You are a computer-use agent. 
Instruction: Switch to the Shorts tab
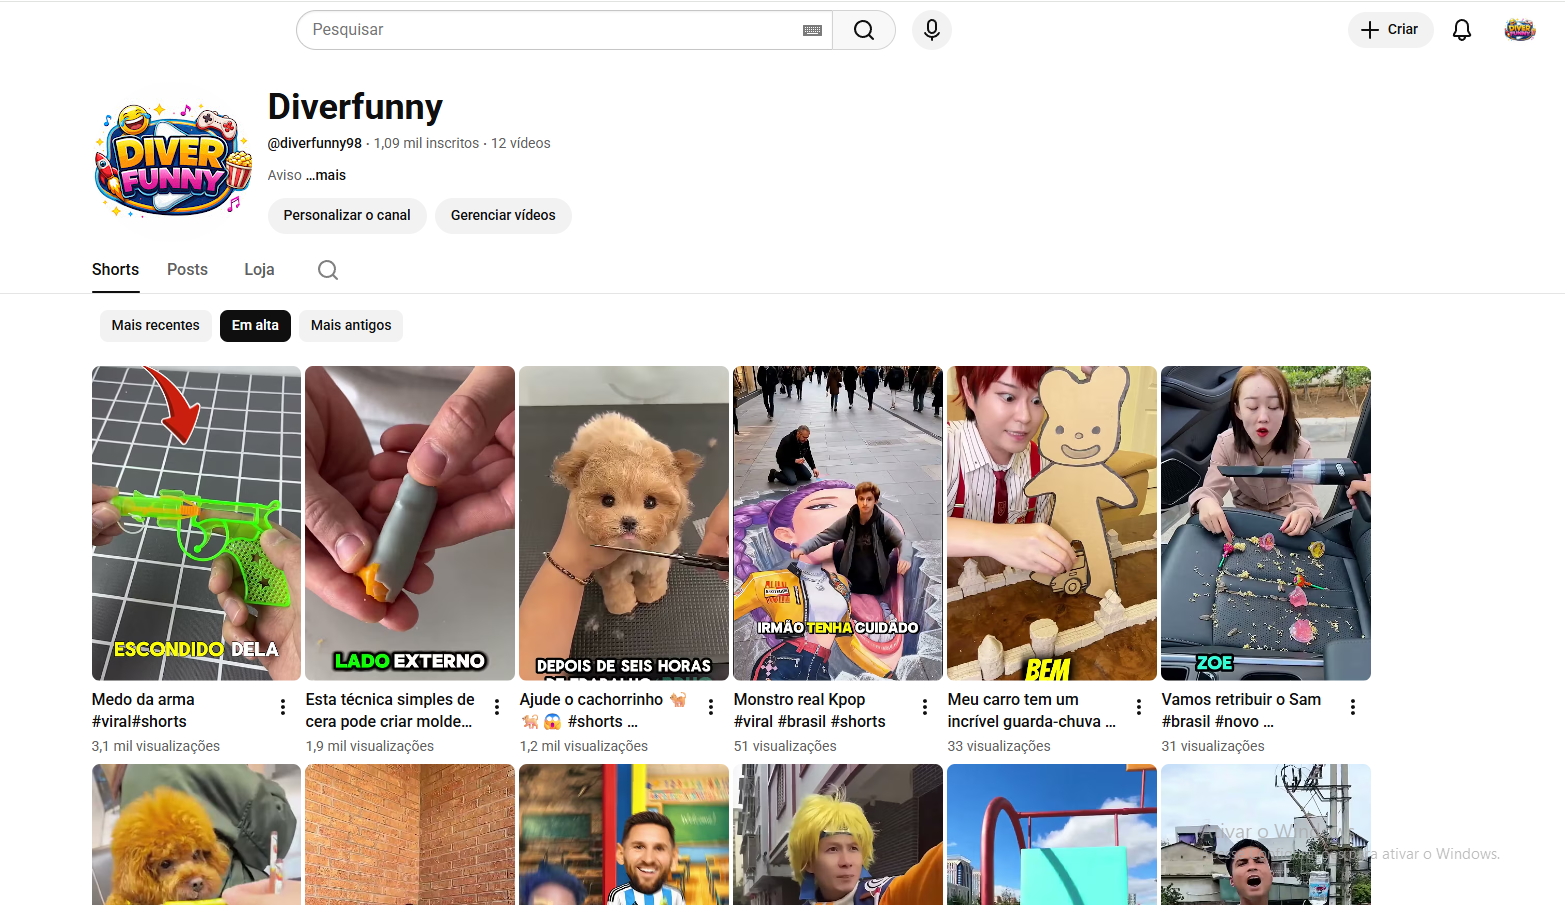pos(115,270)
